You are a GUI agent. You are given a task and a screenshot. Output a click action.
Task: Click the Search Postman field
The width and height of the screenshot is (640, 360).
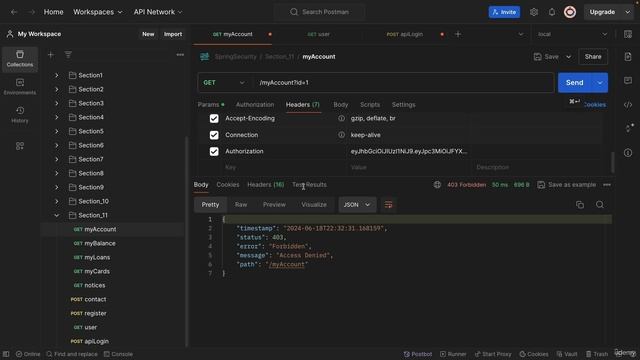click(x=320, y=12)
